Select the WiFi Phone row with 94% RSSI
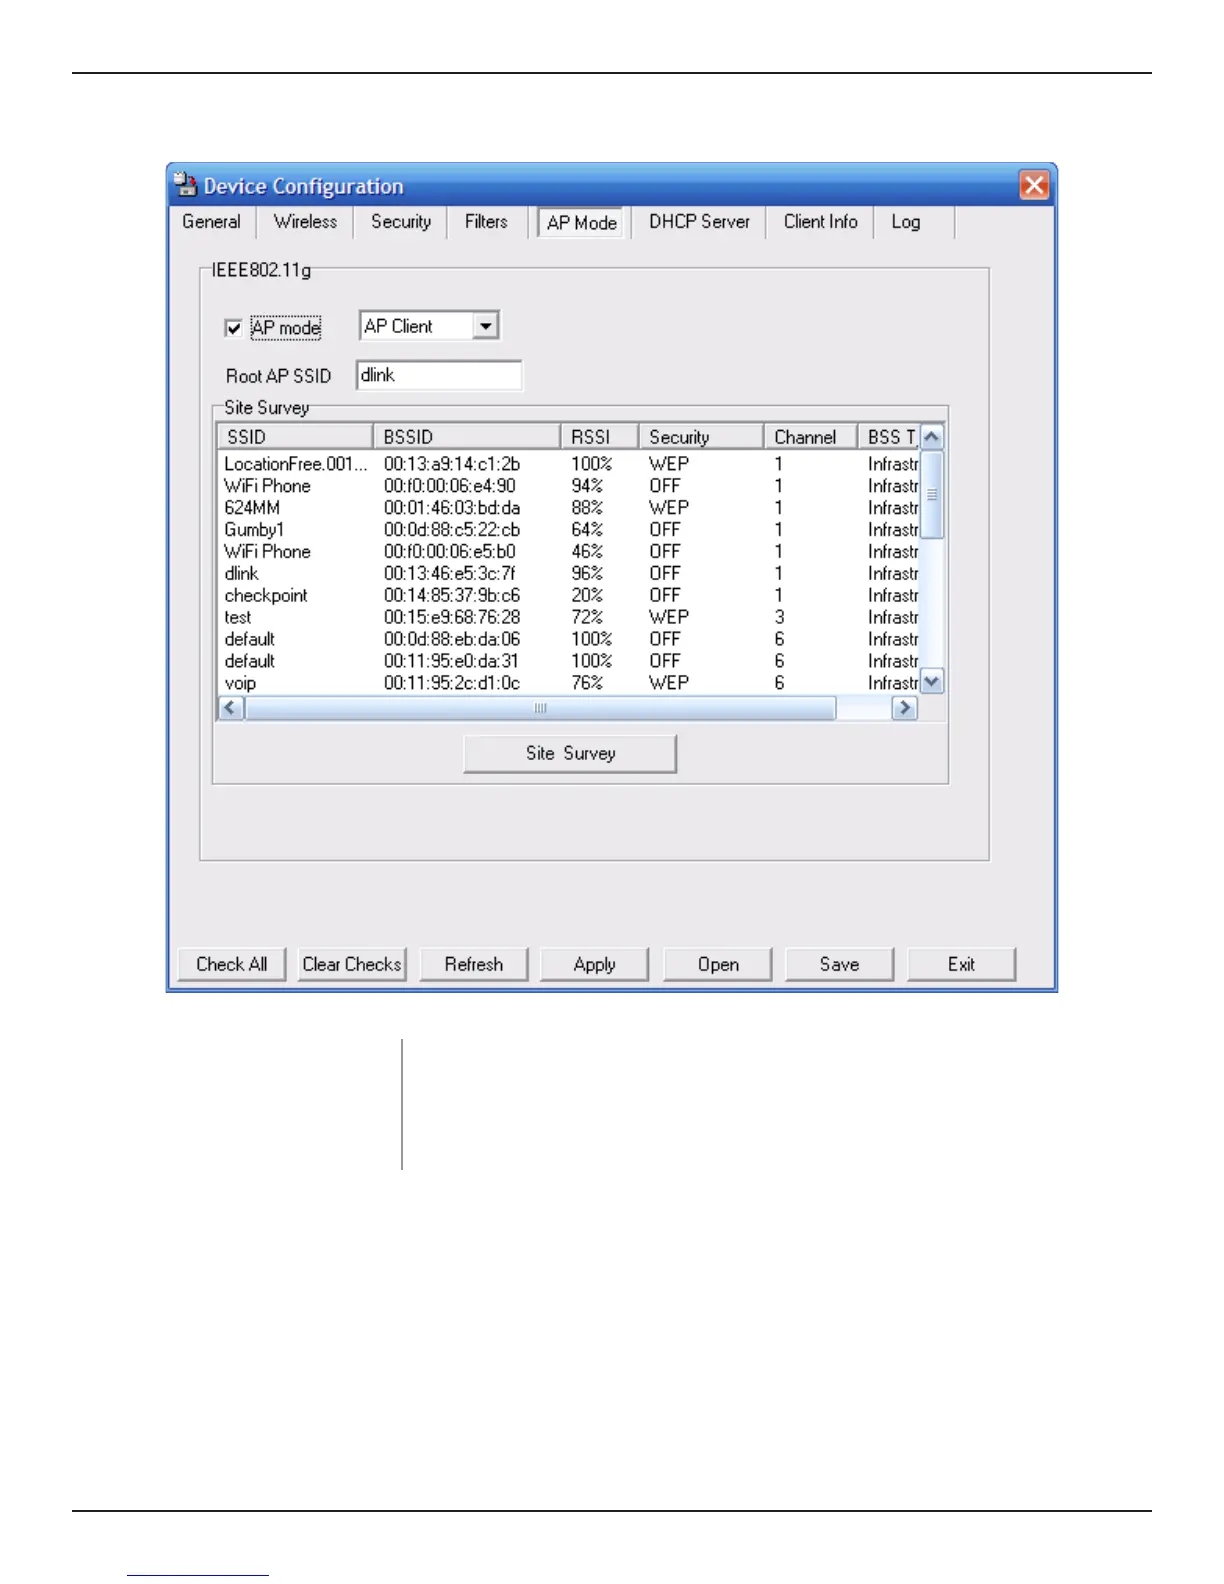The width and height of the screenshot is (1224, 1584). click(x=568, y=486)
